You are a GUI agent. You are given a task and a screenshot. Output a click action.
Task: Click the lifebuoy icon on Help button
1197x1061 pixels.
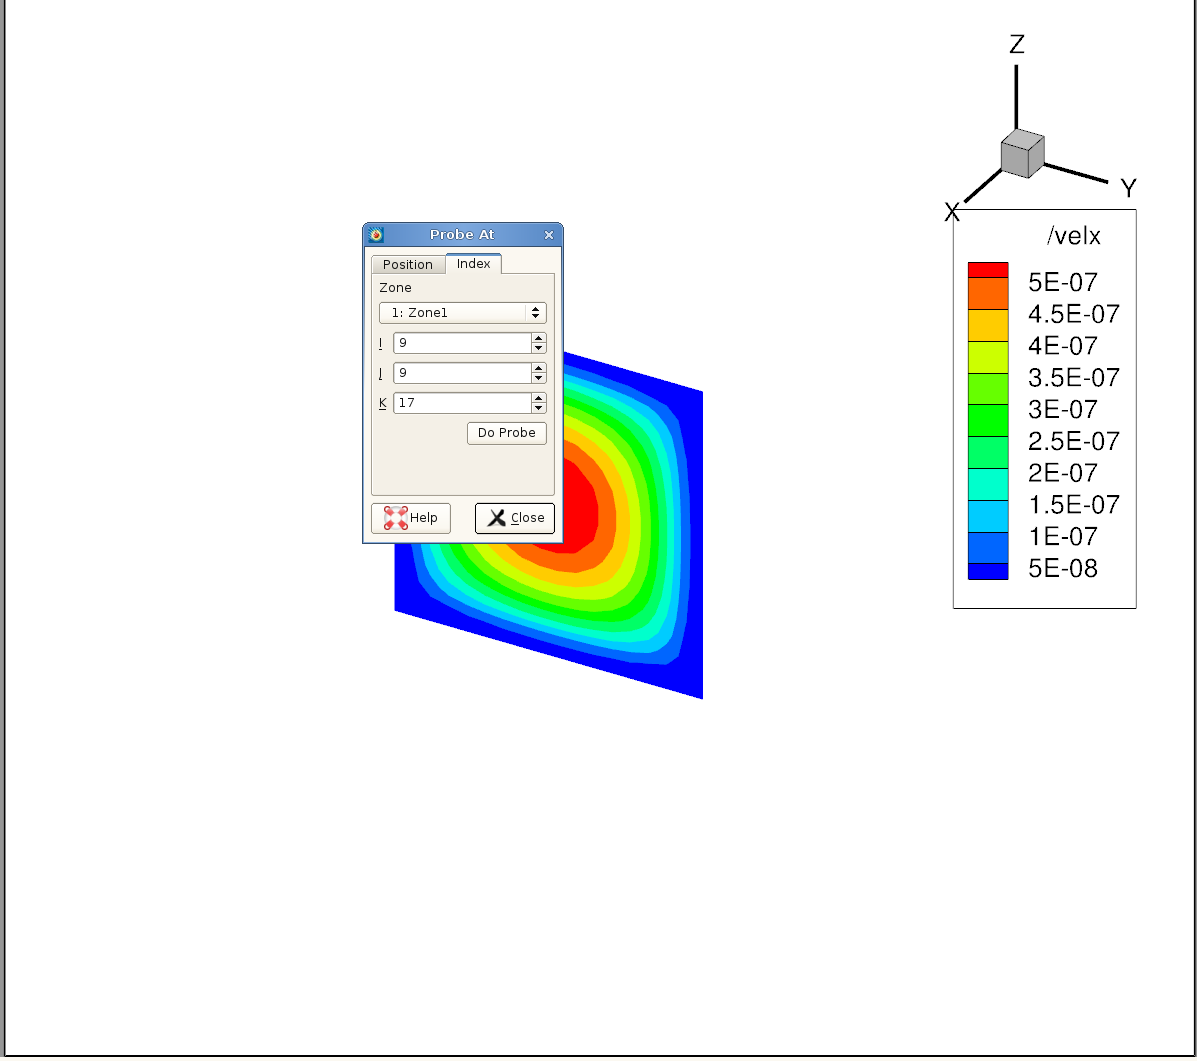396,518
